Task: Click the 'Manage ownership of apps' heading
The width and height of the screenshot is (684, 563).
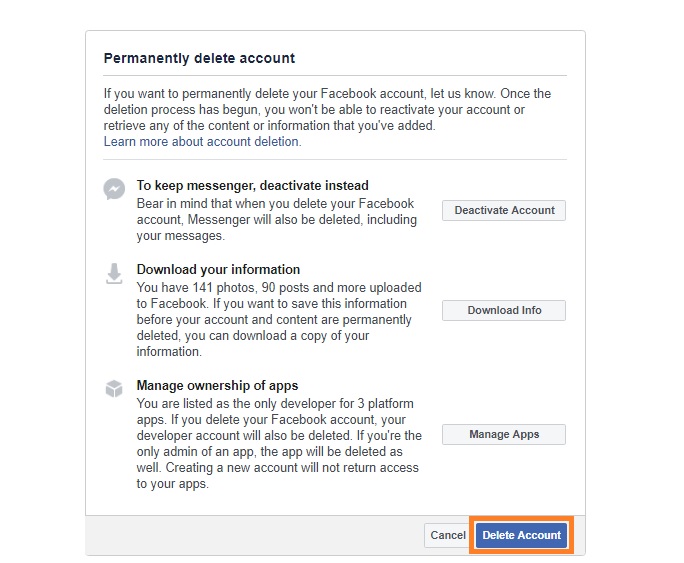Action: click(x=217, y=385)
